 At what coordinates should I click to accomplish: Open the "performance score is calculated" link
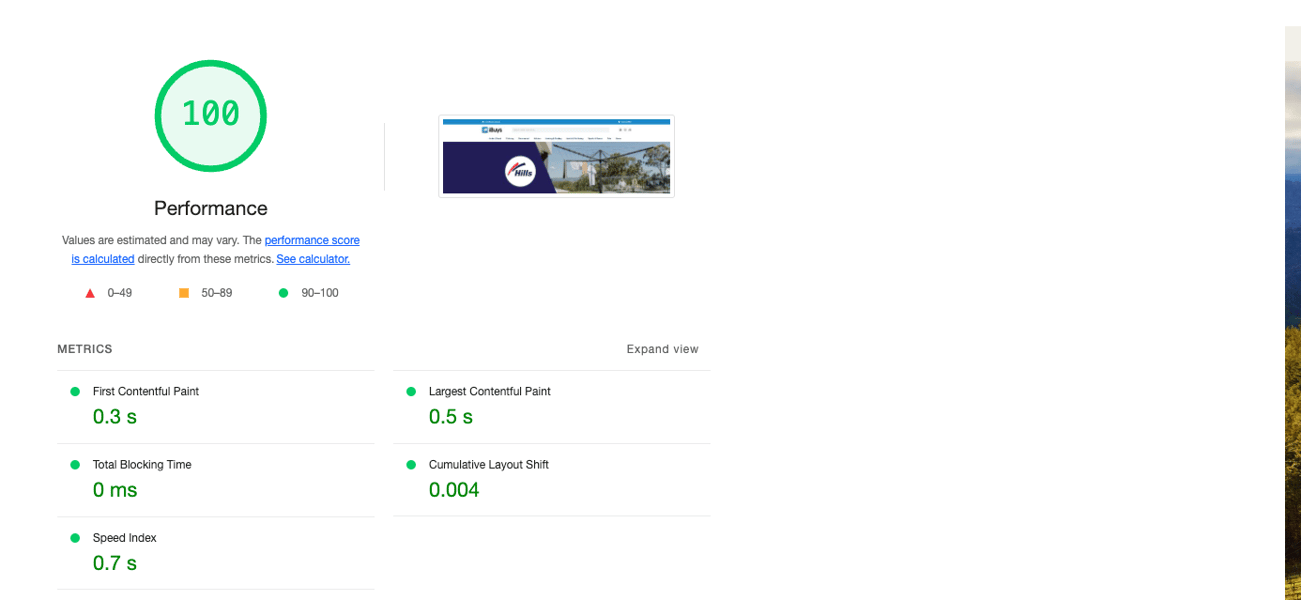311,240
